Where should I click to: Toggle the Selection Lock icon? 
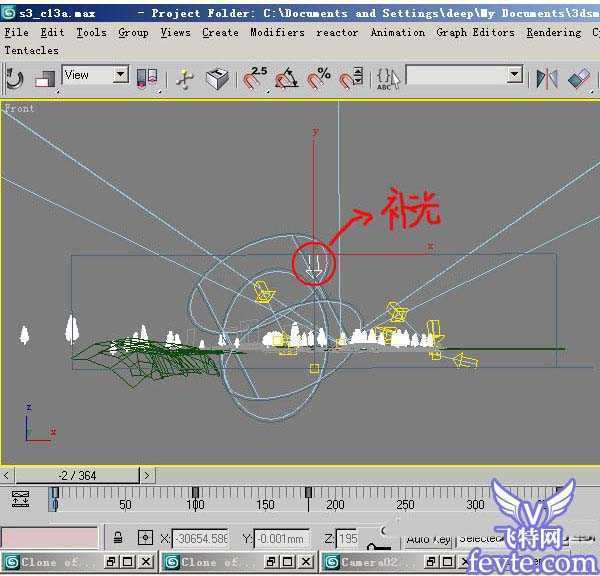pos(118,538)
